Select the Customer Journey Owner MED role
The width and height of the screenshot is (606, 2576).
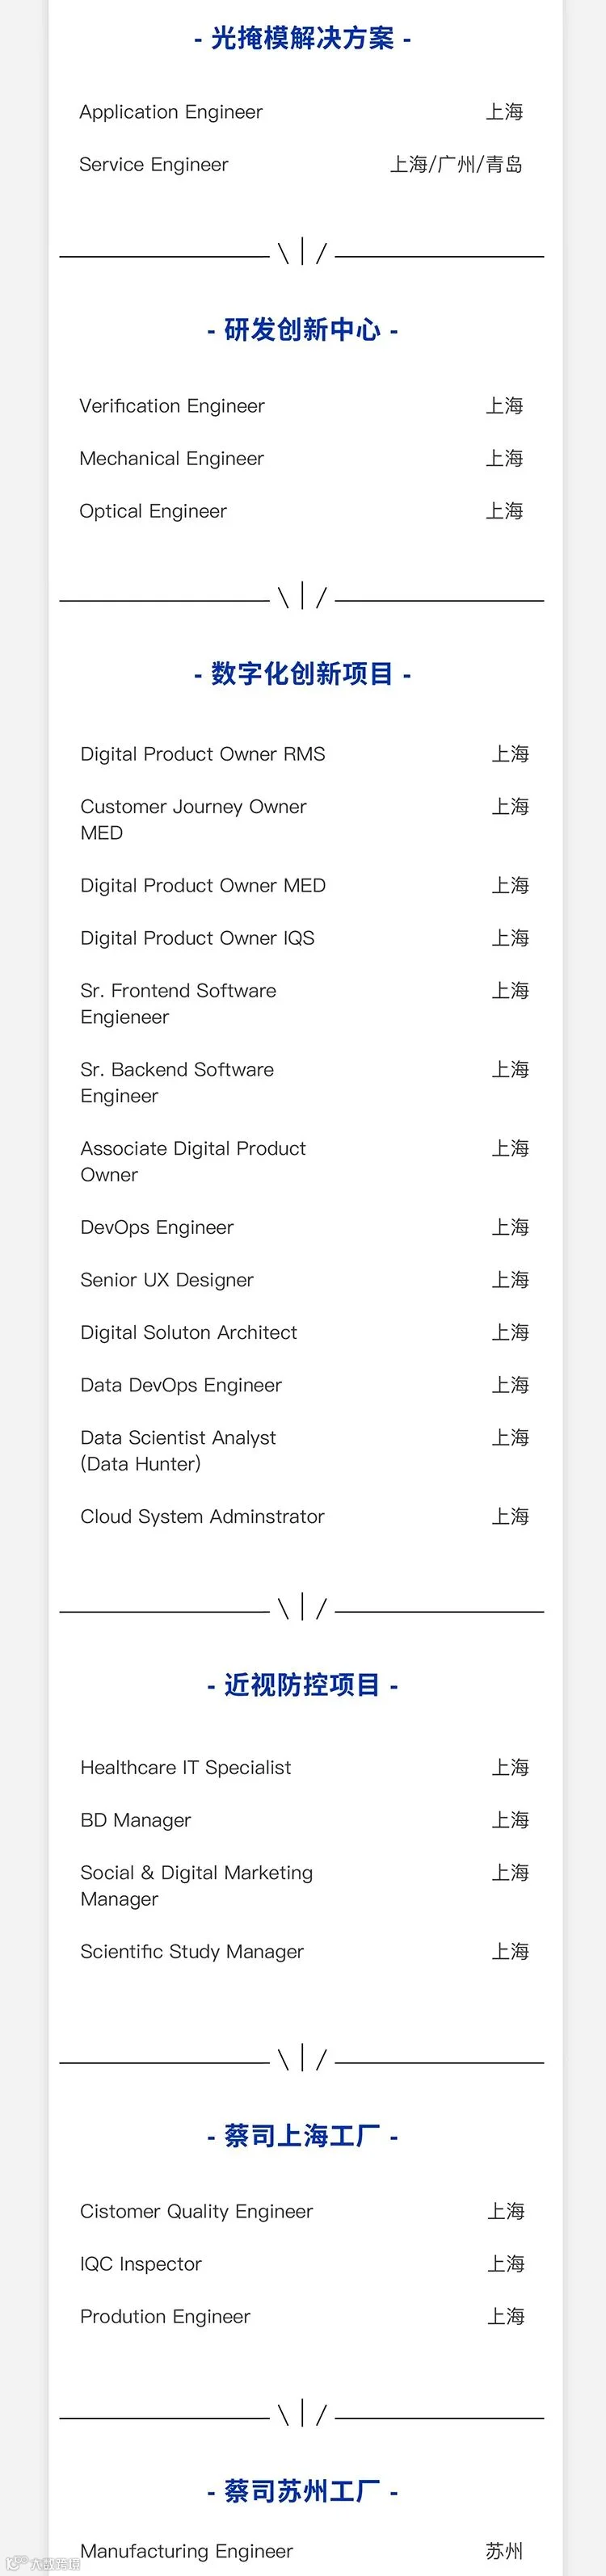coord(193,819)
